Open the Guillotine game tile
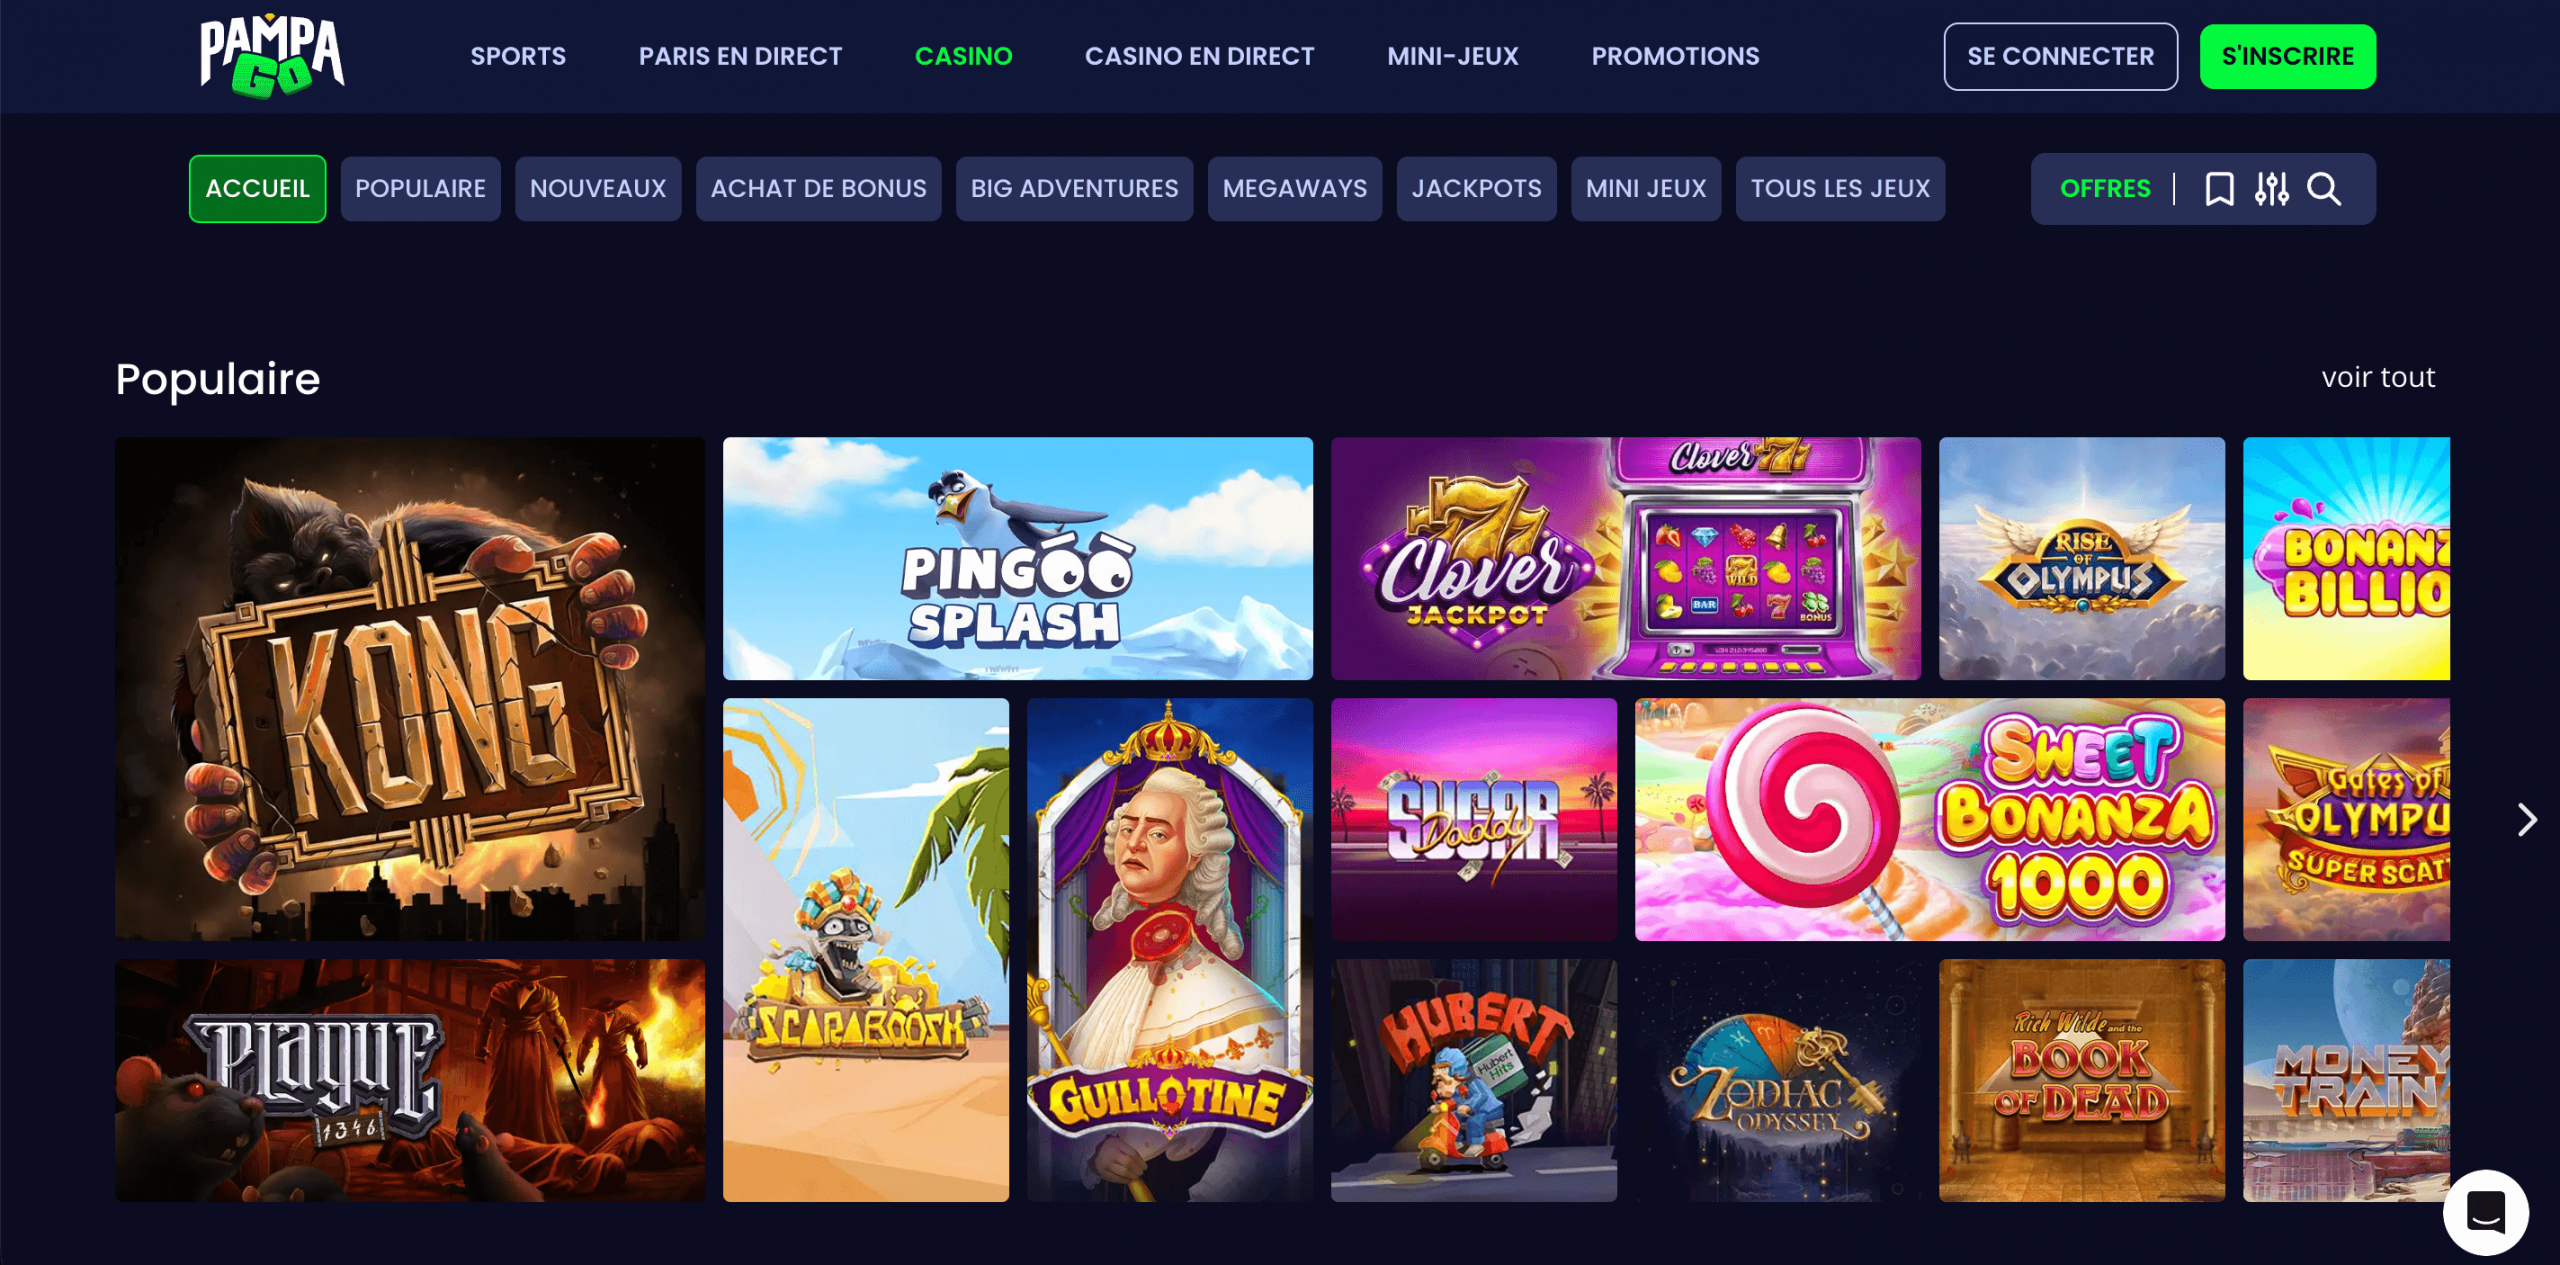The width and height of the screenshot is (2560, 1265). tap(1170, 950)
